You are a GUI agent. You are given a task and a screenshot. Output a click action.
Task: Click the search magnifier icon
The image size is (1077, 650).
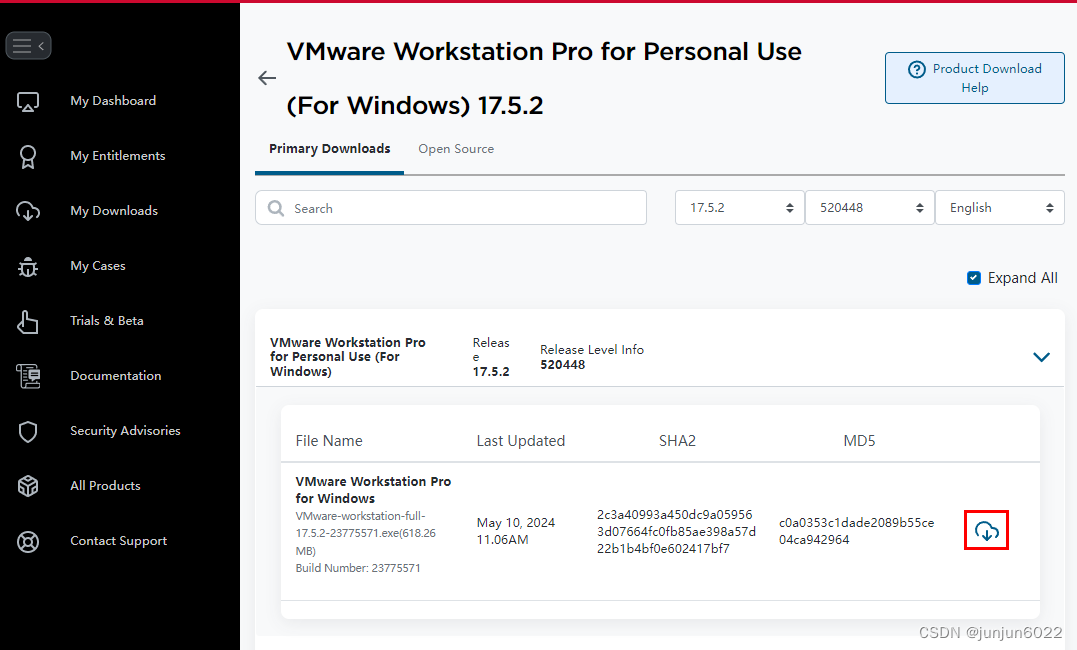[x=276, y=208]
